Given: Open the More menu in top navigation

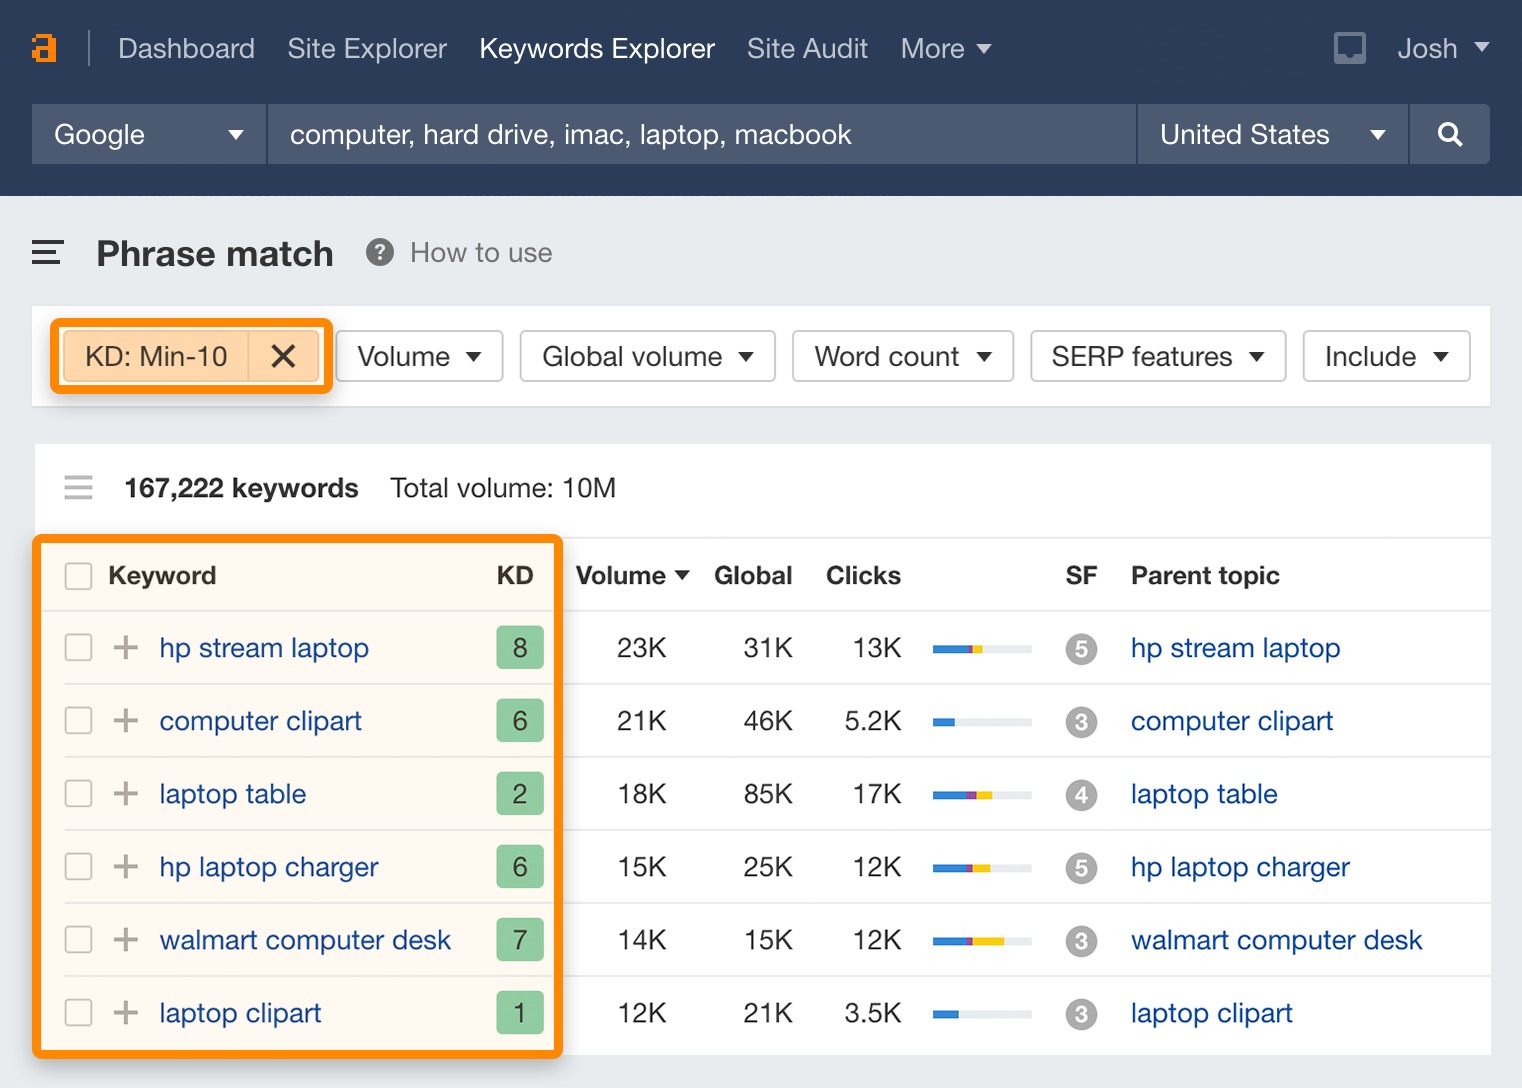Looking at the screenshot, I should (x=944, y=48).
